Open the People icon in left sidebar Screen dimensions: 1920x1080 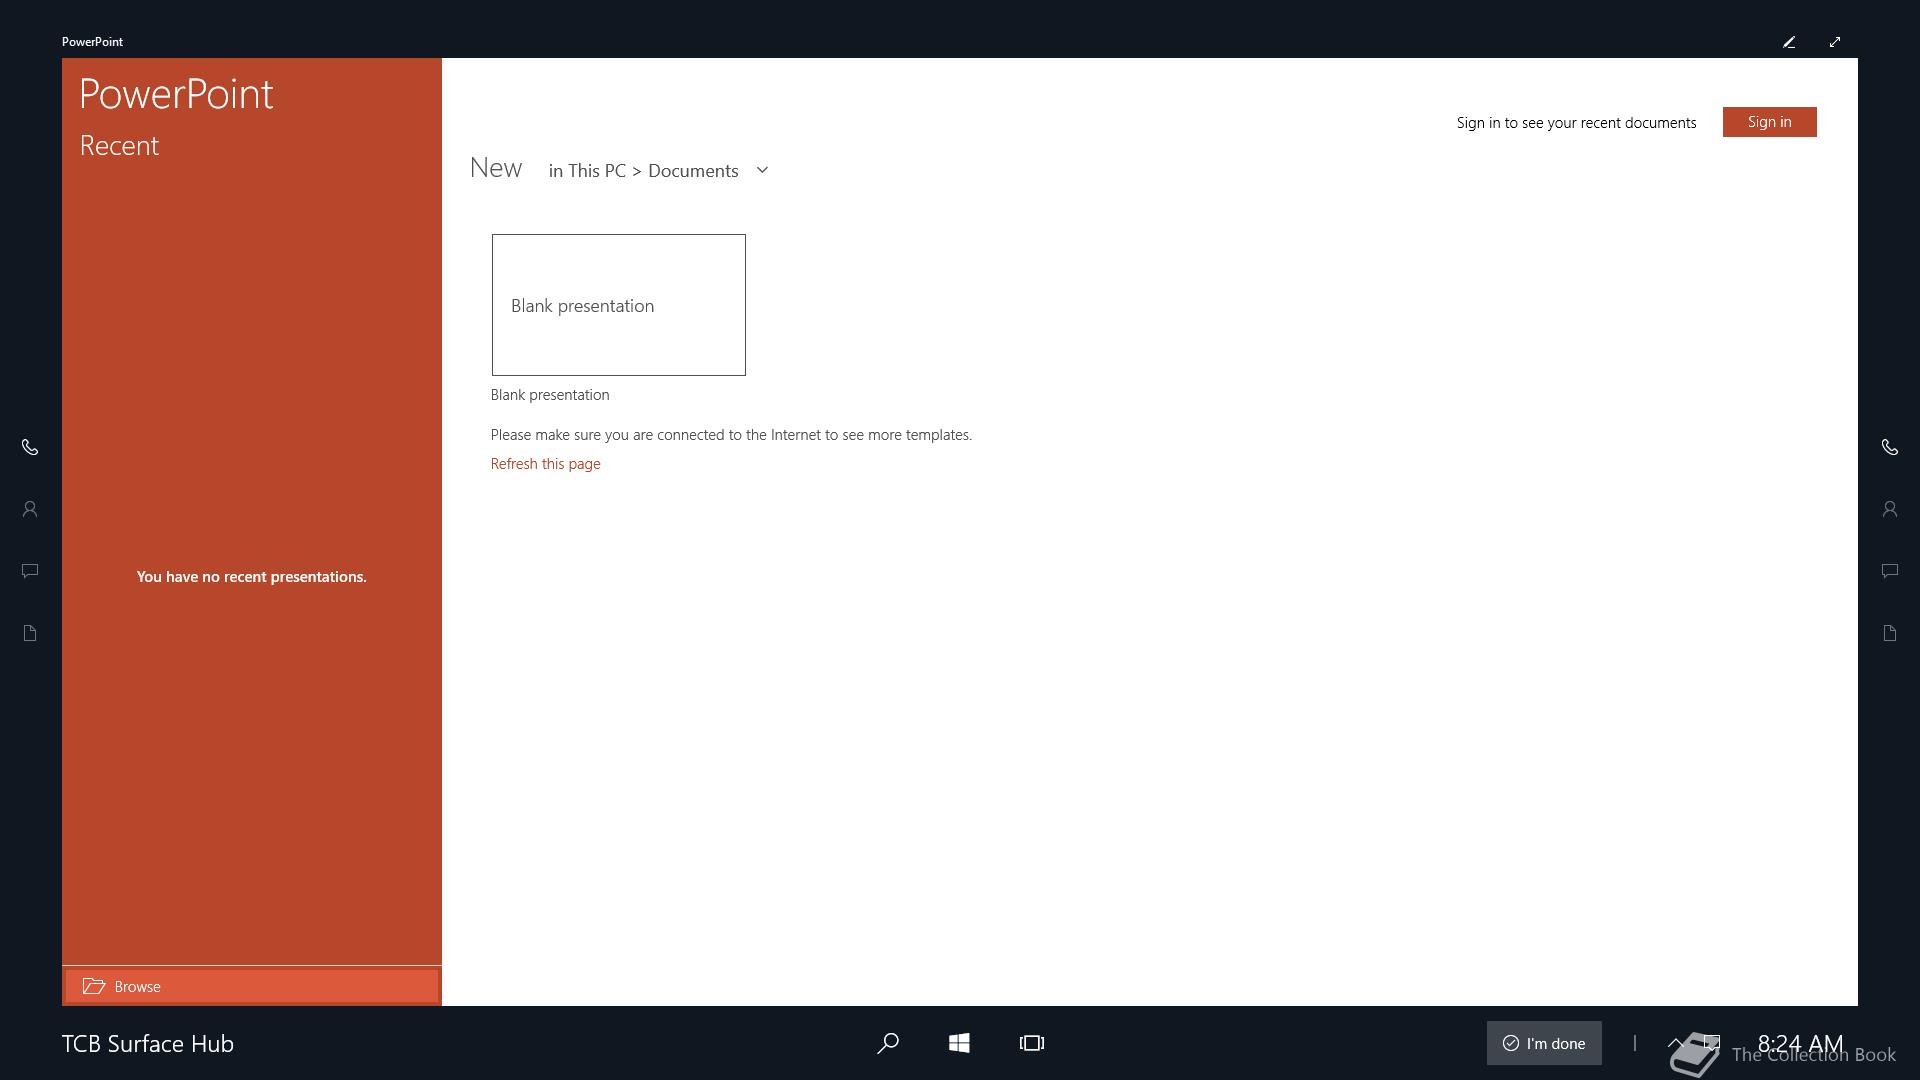[30, 509]
